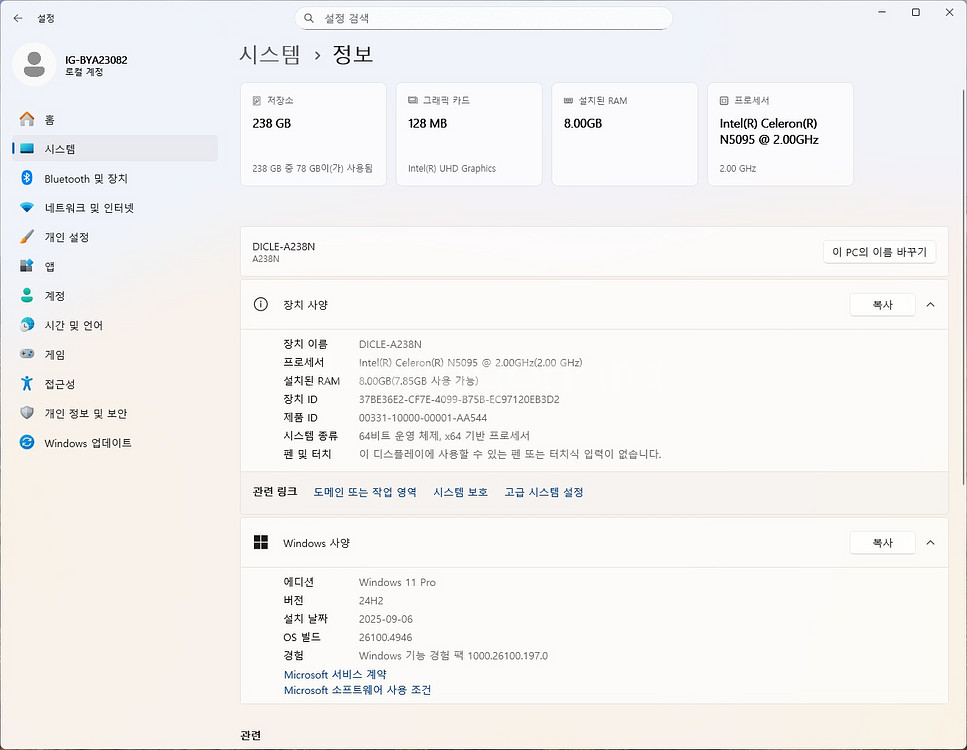Click the 프로세서 Celeron card
967x750 pixels.
click(781, 134)
